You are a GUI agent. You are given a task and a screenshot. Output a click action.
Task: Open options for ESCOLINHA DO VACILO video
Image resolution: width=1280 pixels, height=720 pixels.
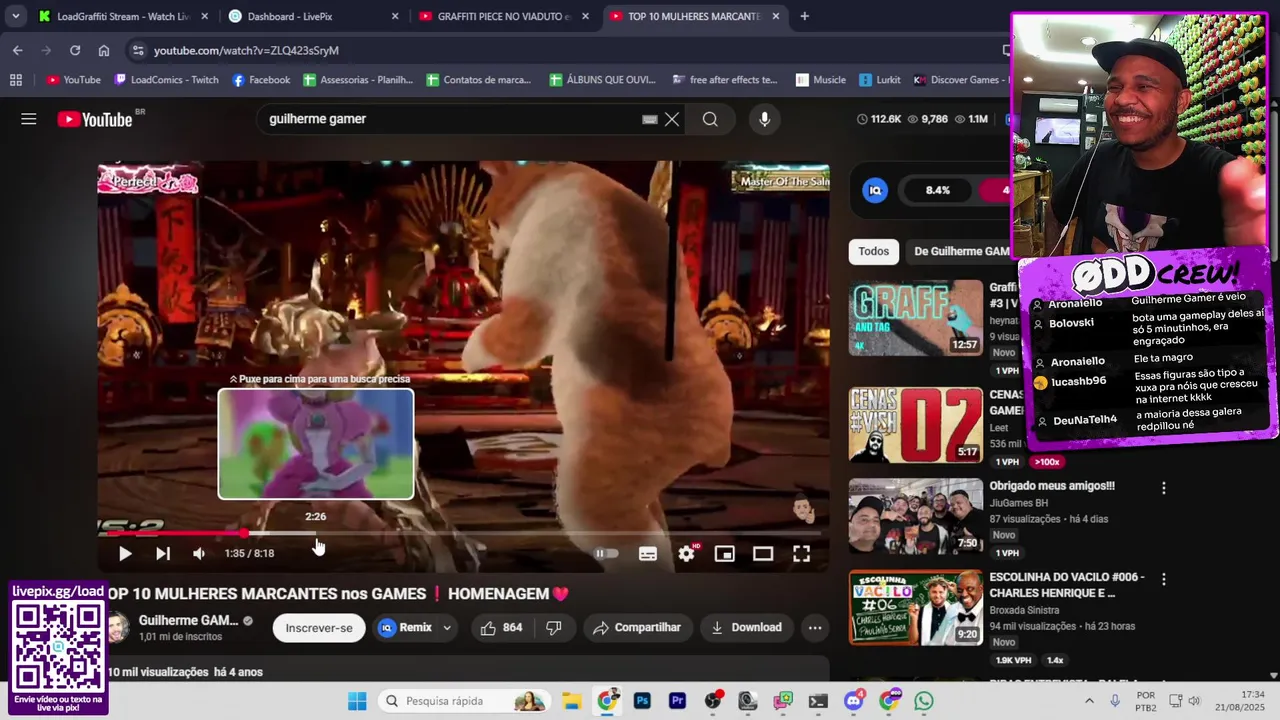pyautogui.click(x=1163, y=580)
